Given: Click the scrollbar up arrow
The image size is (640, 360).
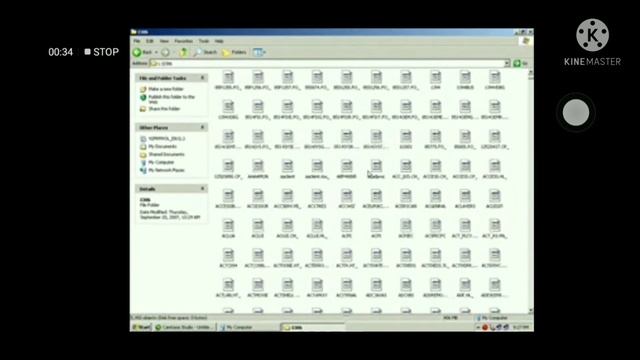Looking at the screenshot, I should pyautogui.click(x=531, y=73).
